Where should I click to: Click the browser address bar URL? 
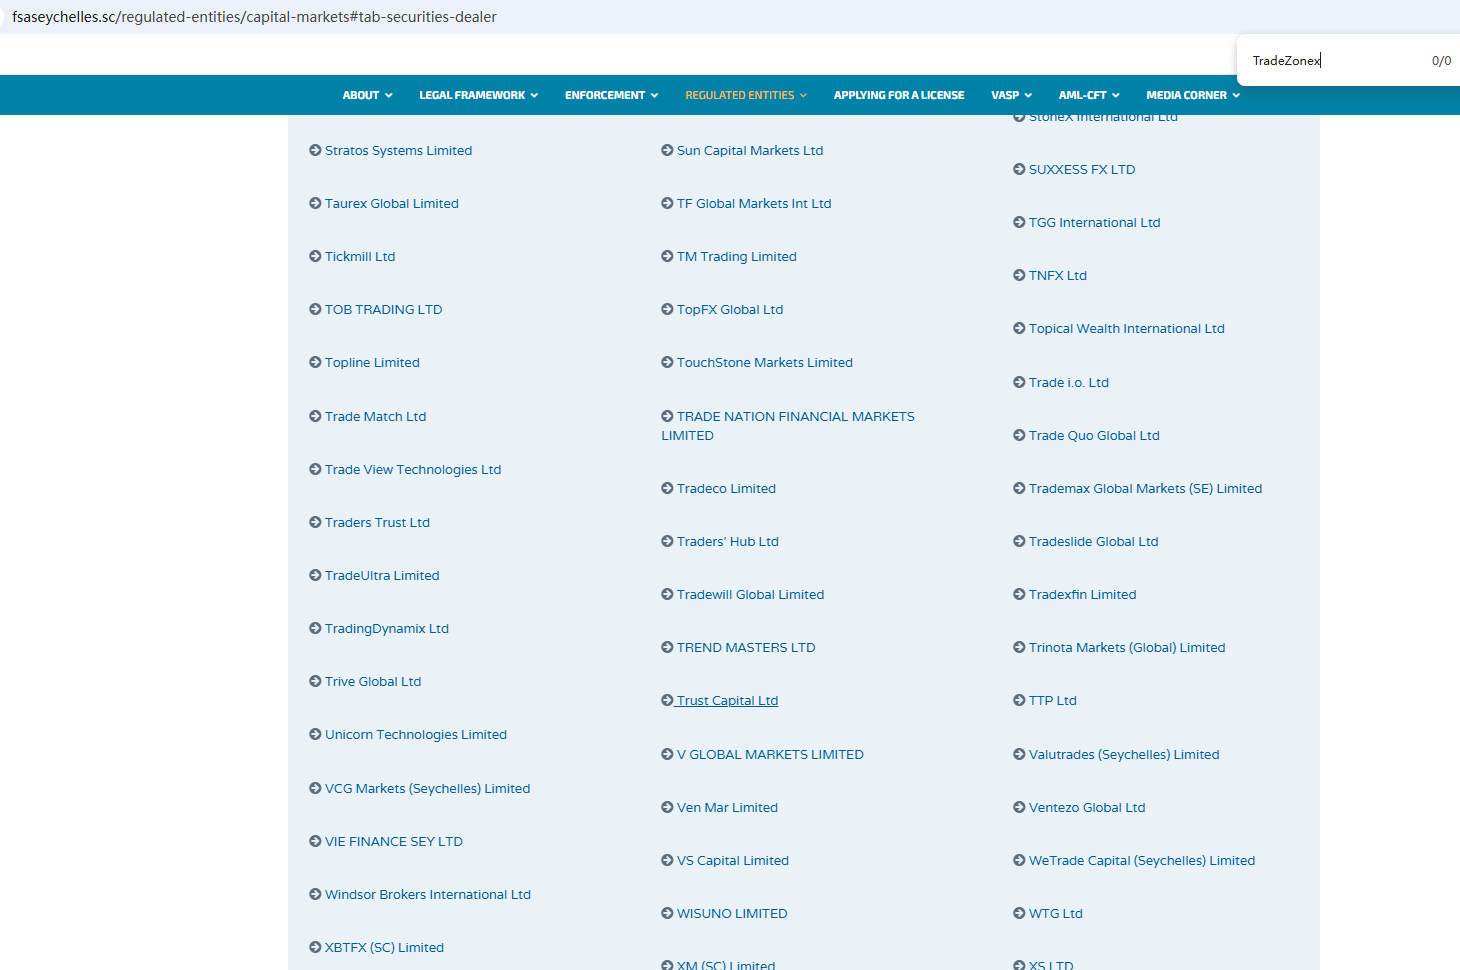coord(254,17)
